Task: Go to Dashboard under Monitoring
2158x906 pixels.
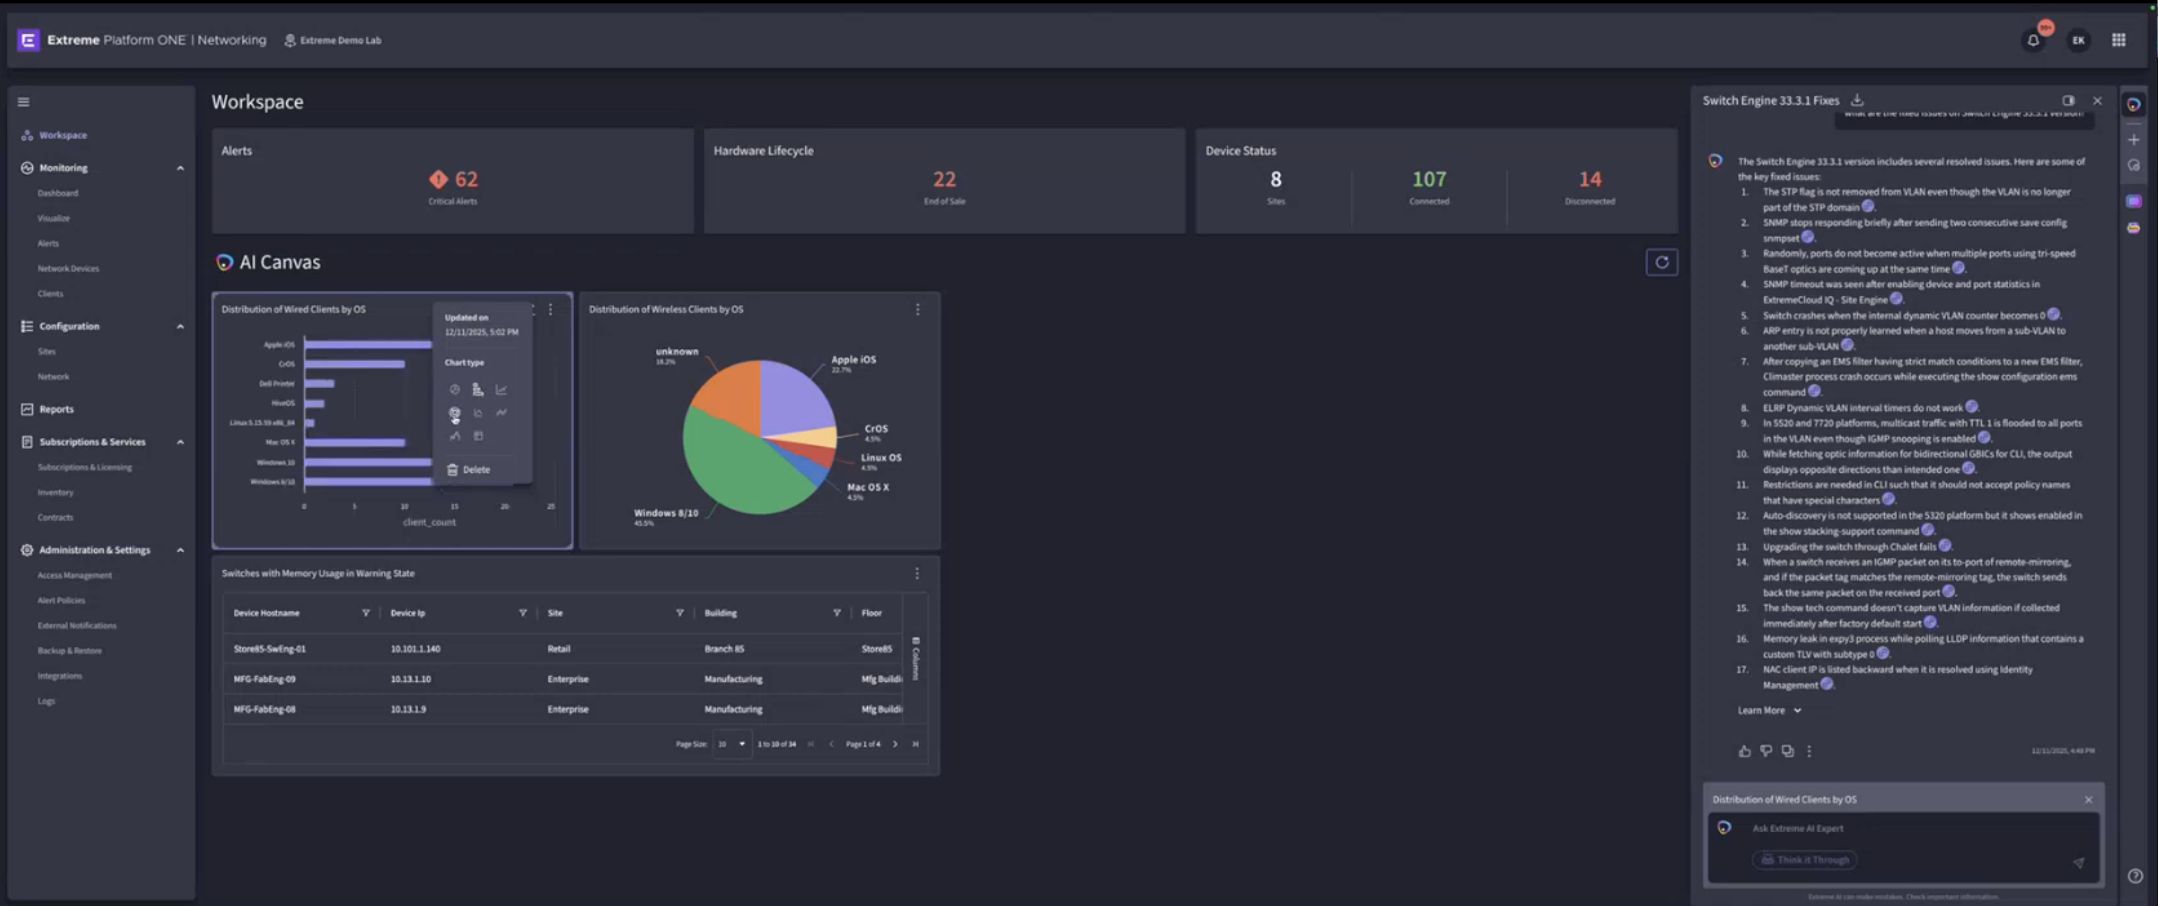Action: [x=58, y=193]
